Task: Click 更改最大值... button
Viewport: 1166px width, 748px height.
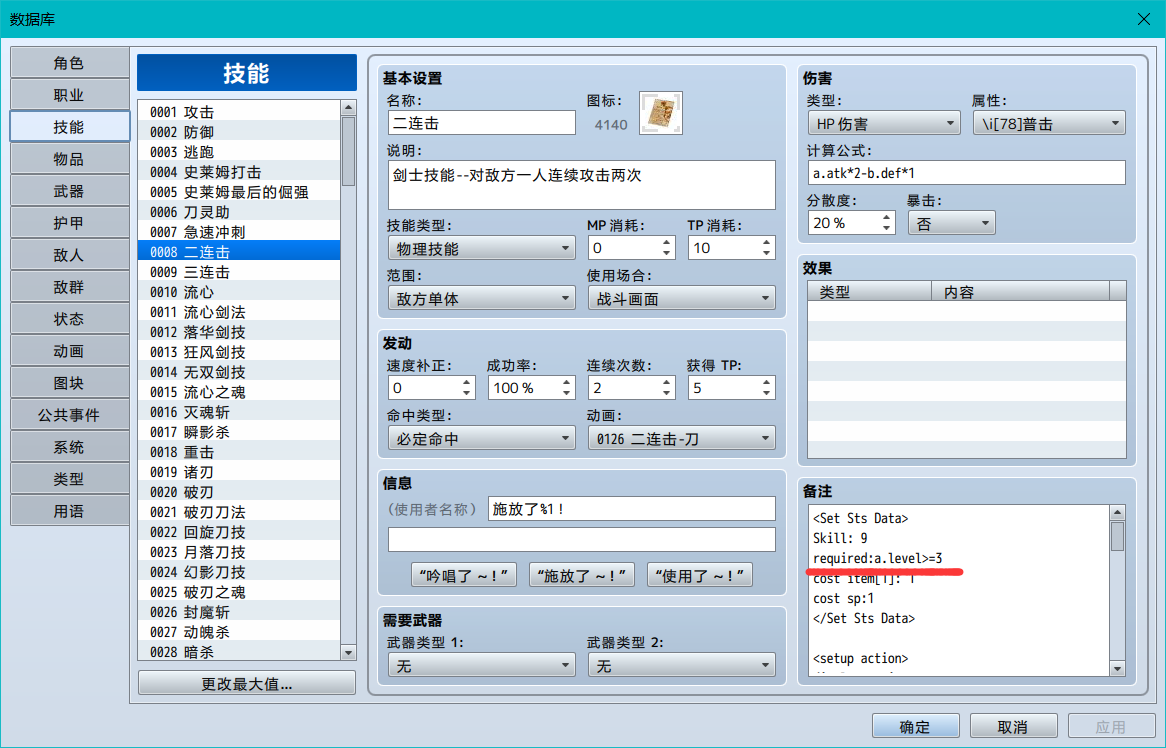Action: pos(247,683)
